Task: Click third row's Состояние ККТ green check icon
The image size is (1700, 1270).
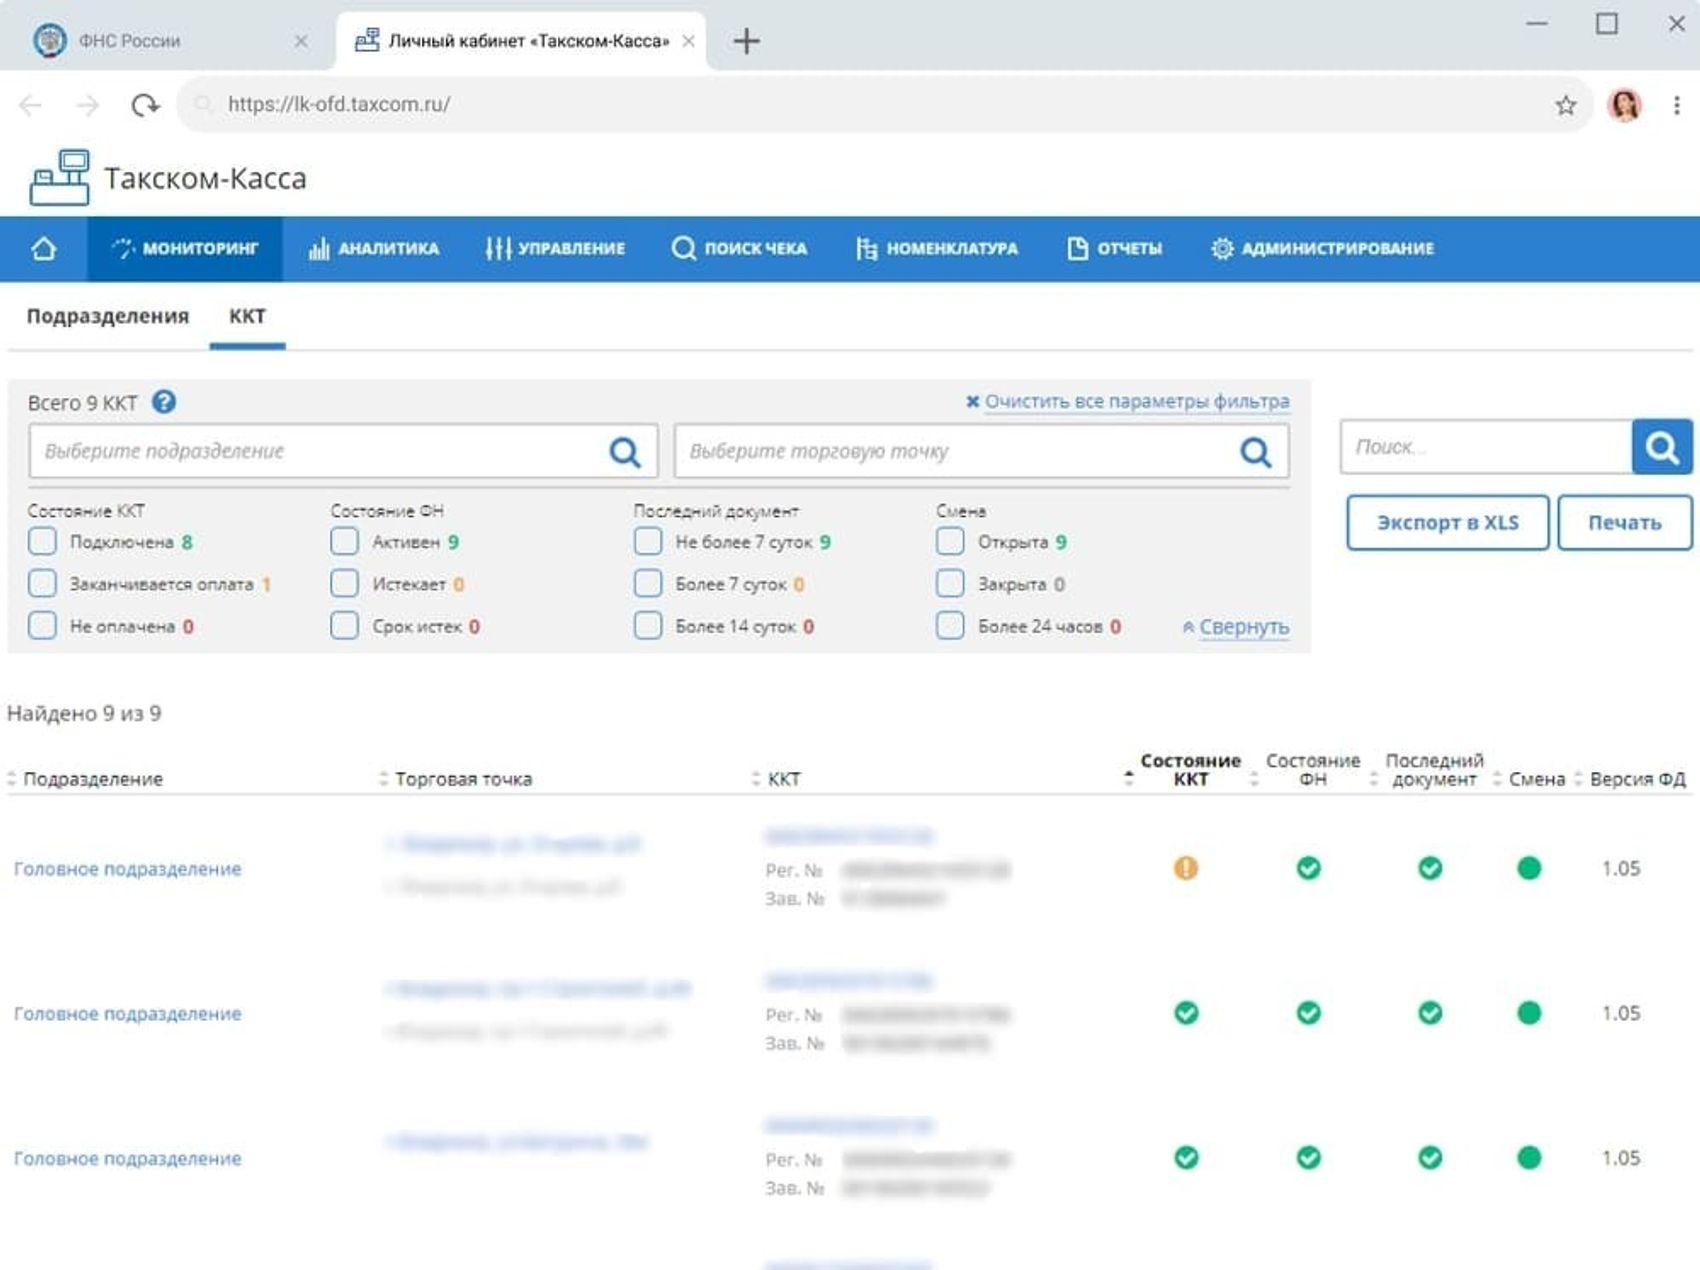Action: (1186, 1158)
